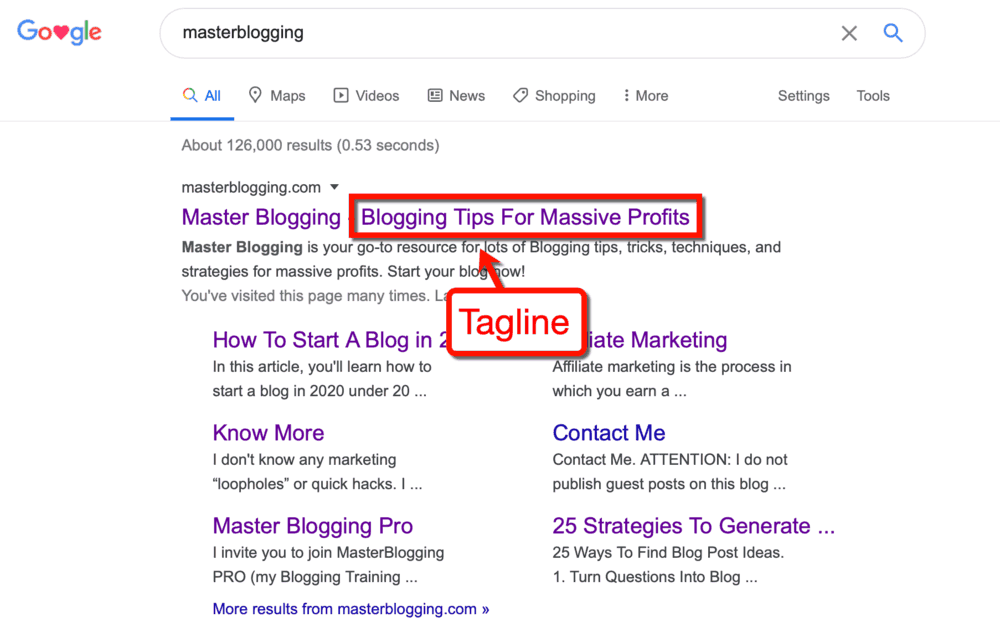
Task: Open the Master Blogging result title
Action: (x=261, y=217)
